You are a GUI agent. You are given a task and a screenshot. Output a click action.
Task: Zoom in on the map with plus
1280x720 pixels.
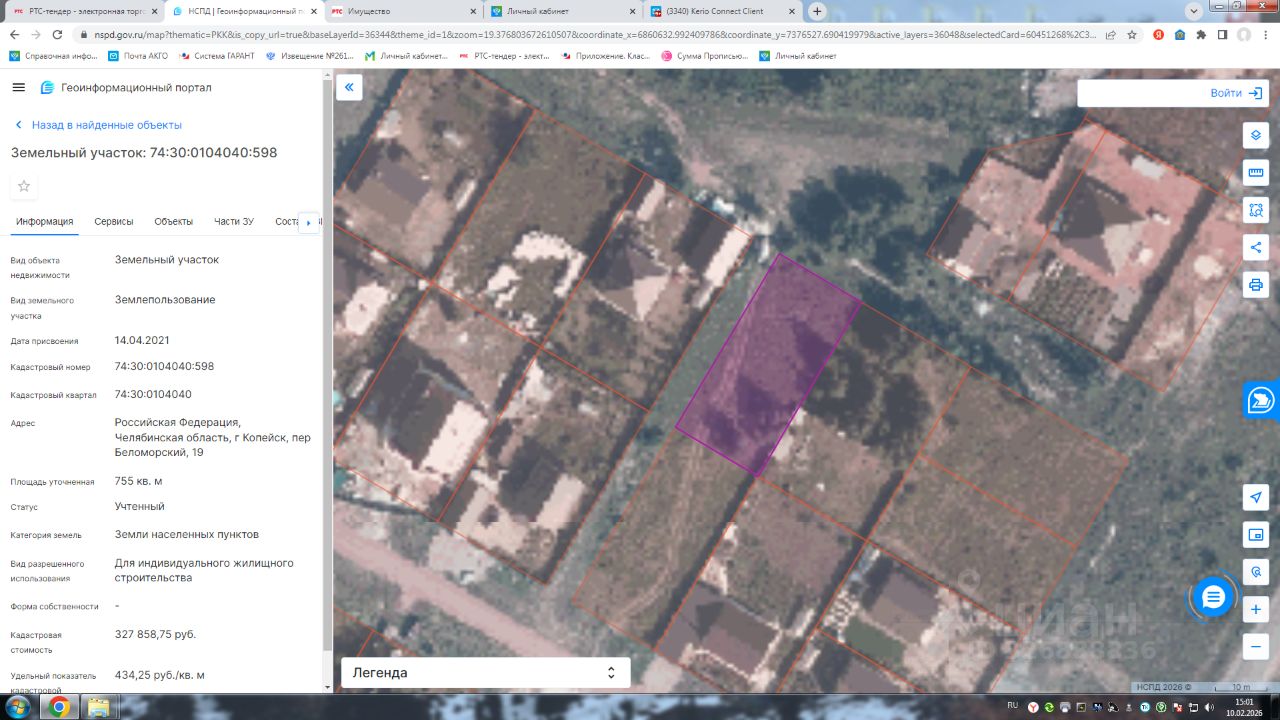(x=1256, y=609)
